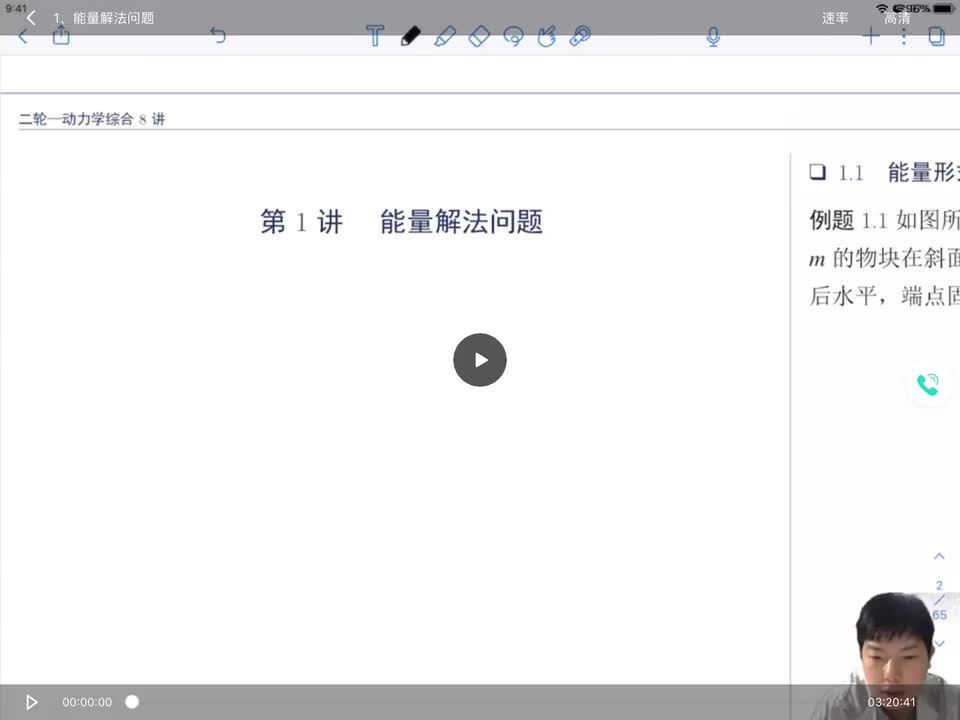Tap the microphone recording icon

click(713, 37)
